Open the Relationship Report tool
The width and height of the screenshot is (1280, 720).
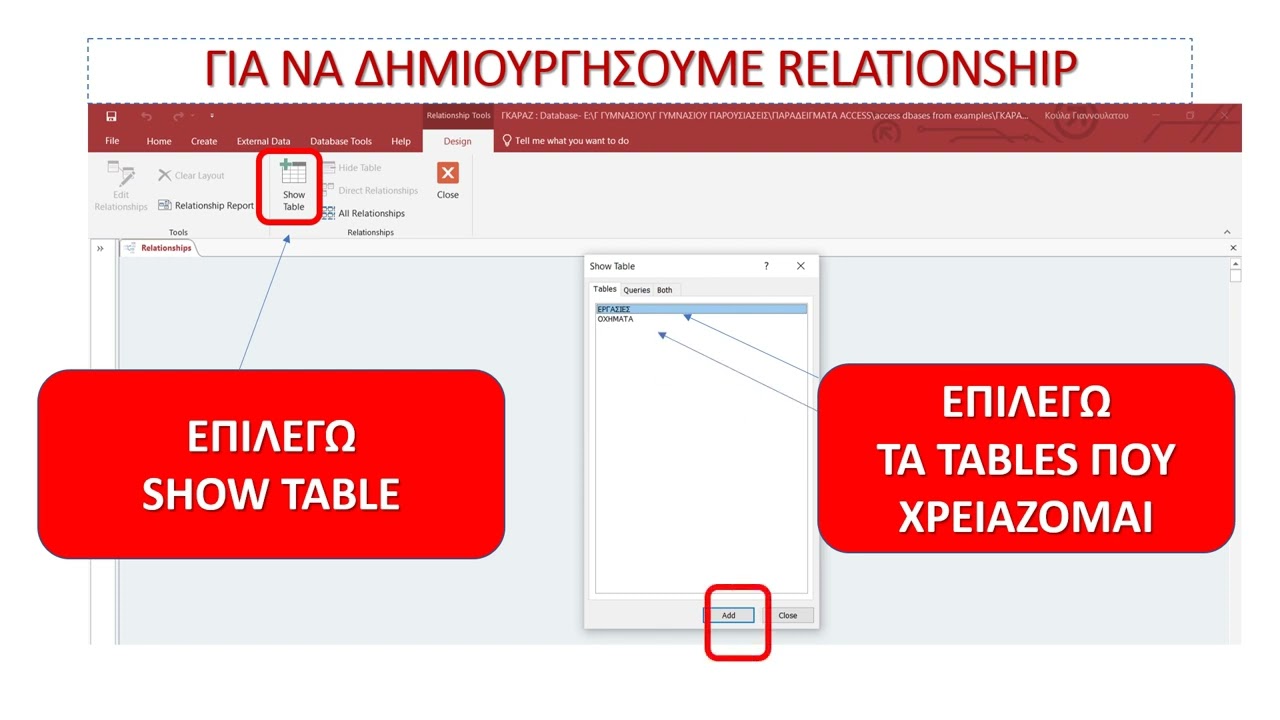pyautogui.click(x=206, y=205)
